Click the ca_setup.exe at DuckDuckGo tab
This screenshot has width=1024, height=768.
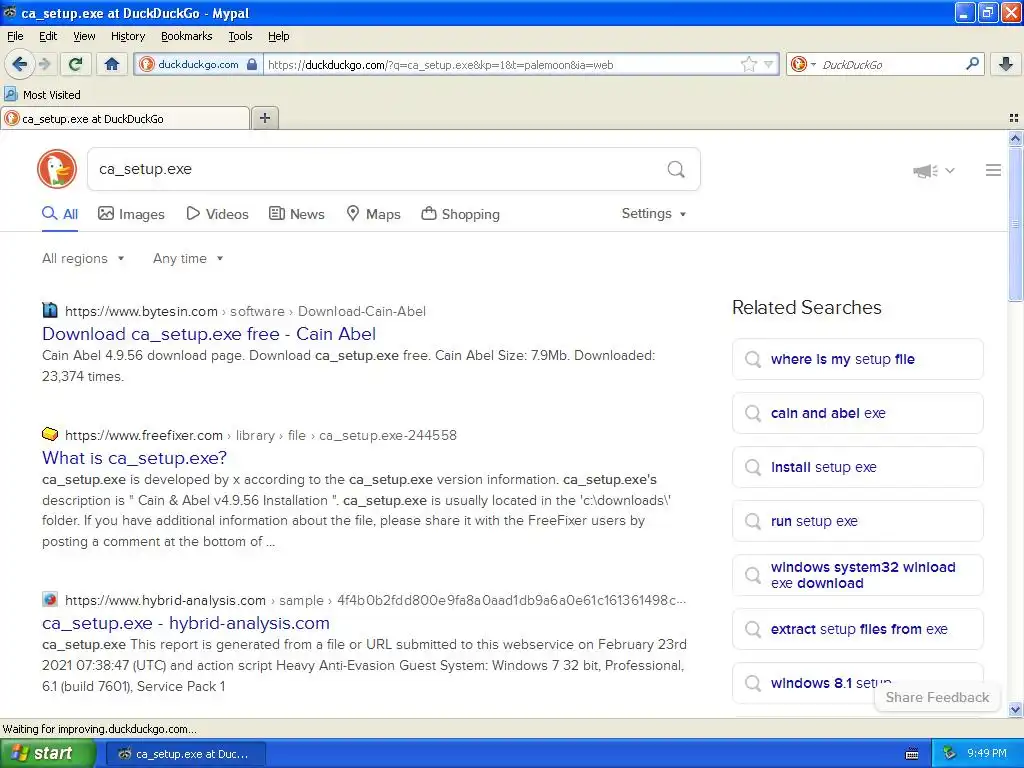125,118
